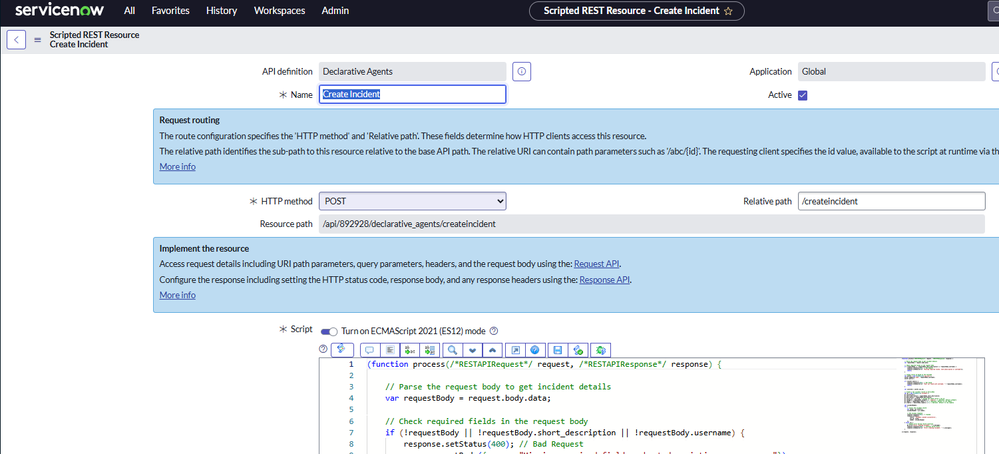Screen dimensions: 999x454
Task: Click the help icon beside ES12 mode
Action: pos(494,331)
